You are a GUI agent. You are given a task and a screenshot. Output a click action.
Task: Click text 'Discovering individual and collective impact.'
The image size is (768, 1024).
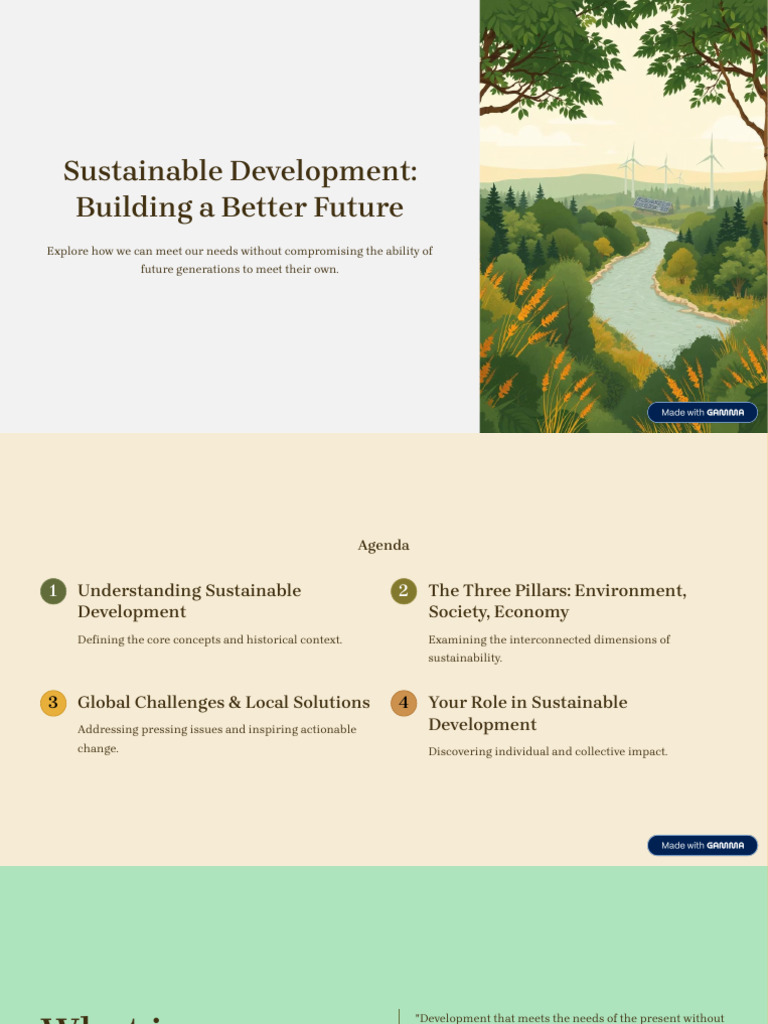click(548, 752)
